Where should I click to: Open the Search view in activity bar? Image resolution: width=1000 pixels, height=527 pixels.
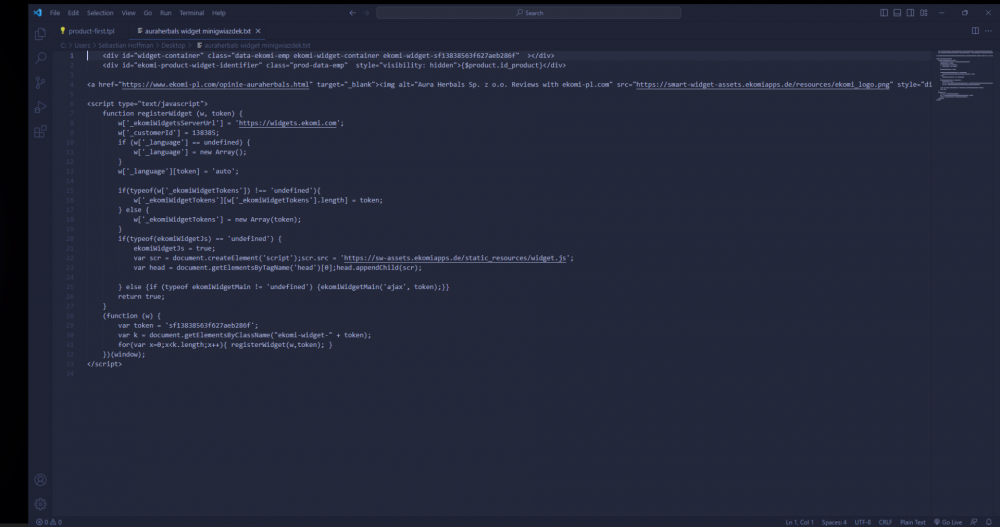click(x=40, y=58)
